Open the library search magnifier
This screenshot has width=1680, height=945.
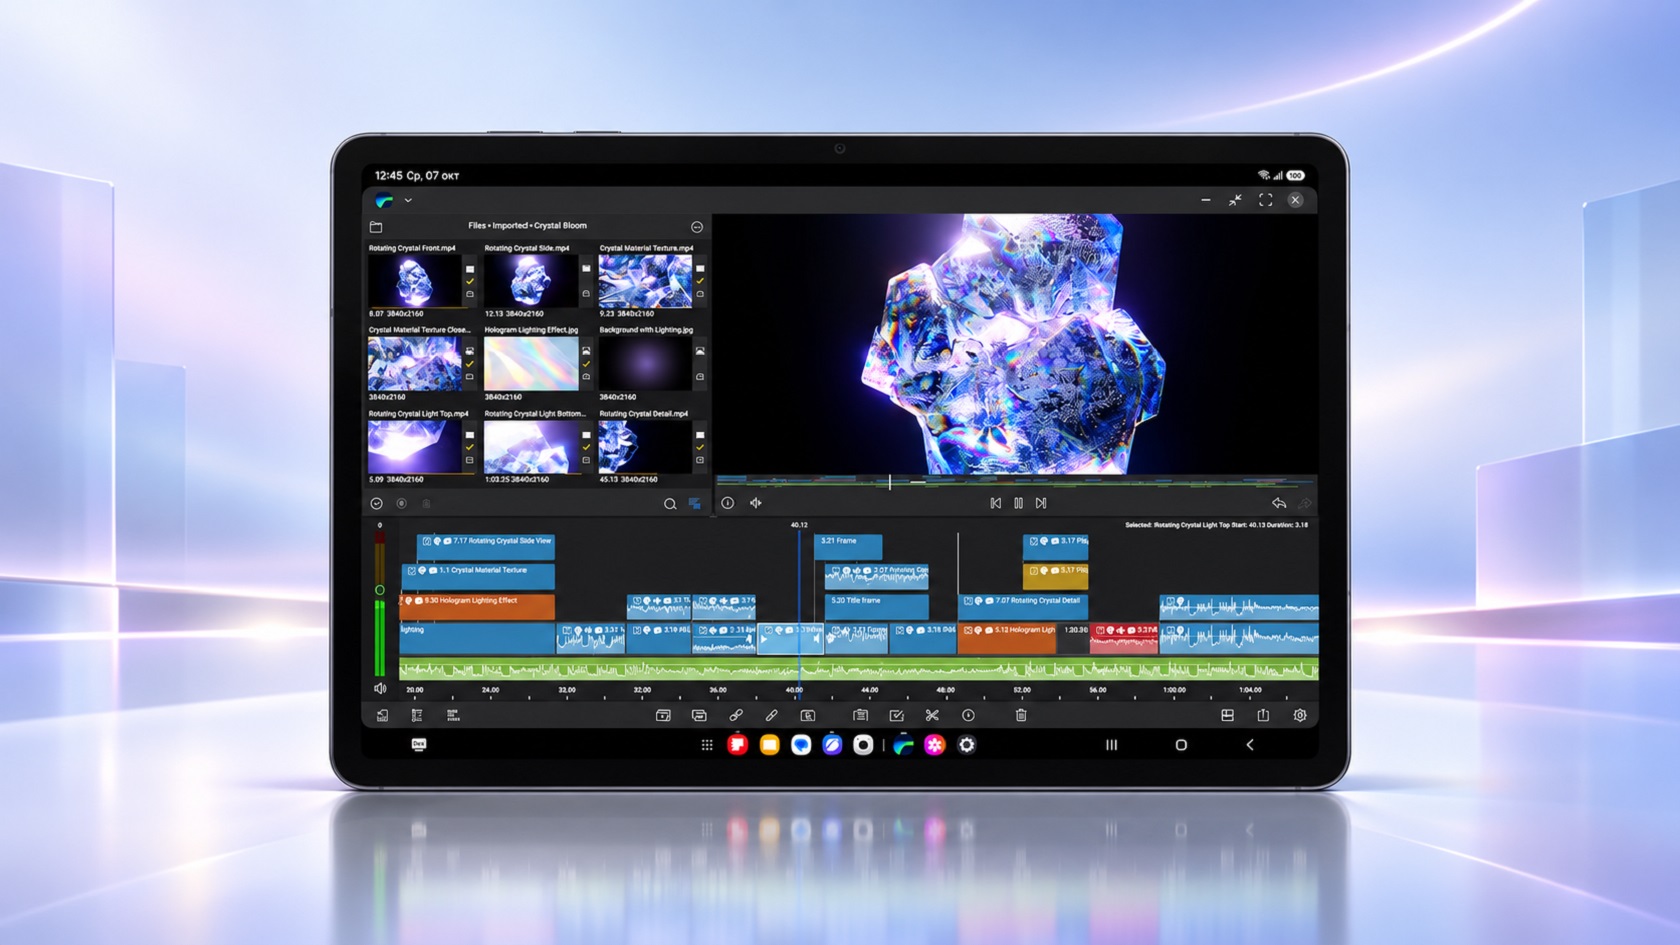670,504
